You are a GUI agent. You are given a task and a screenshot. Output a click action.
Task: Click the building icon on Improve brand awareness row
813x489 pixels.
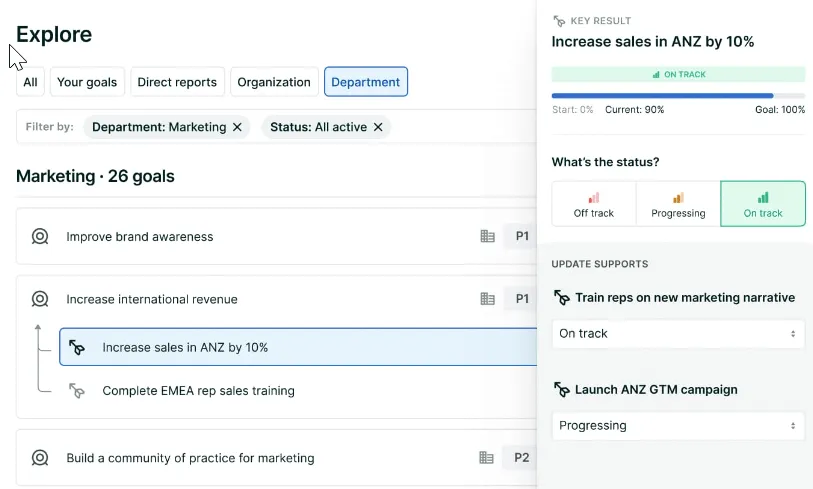[x=487, y=236]
